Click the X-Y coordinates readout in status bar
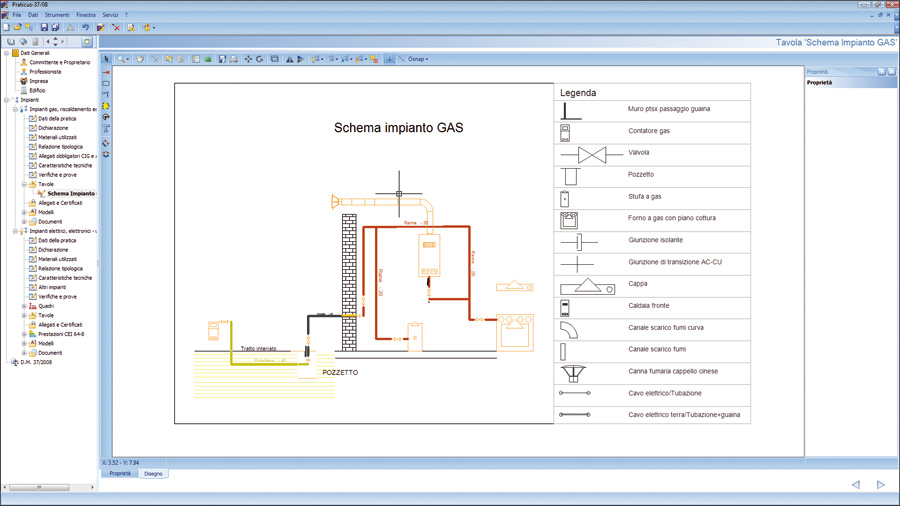 pyautogui.click(x=121, y=462)
